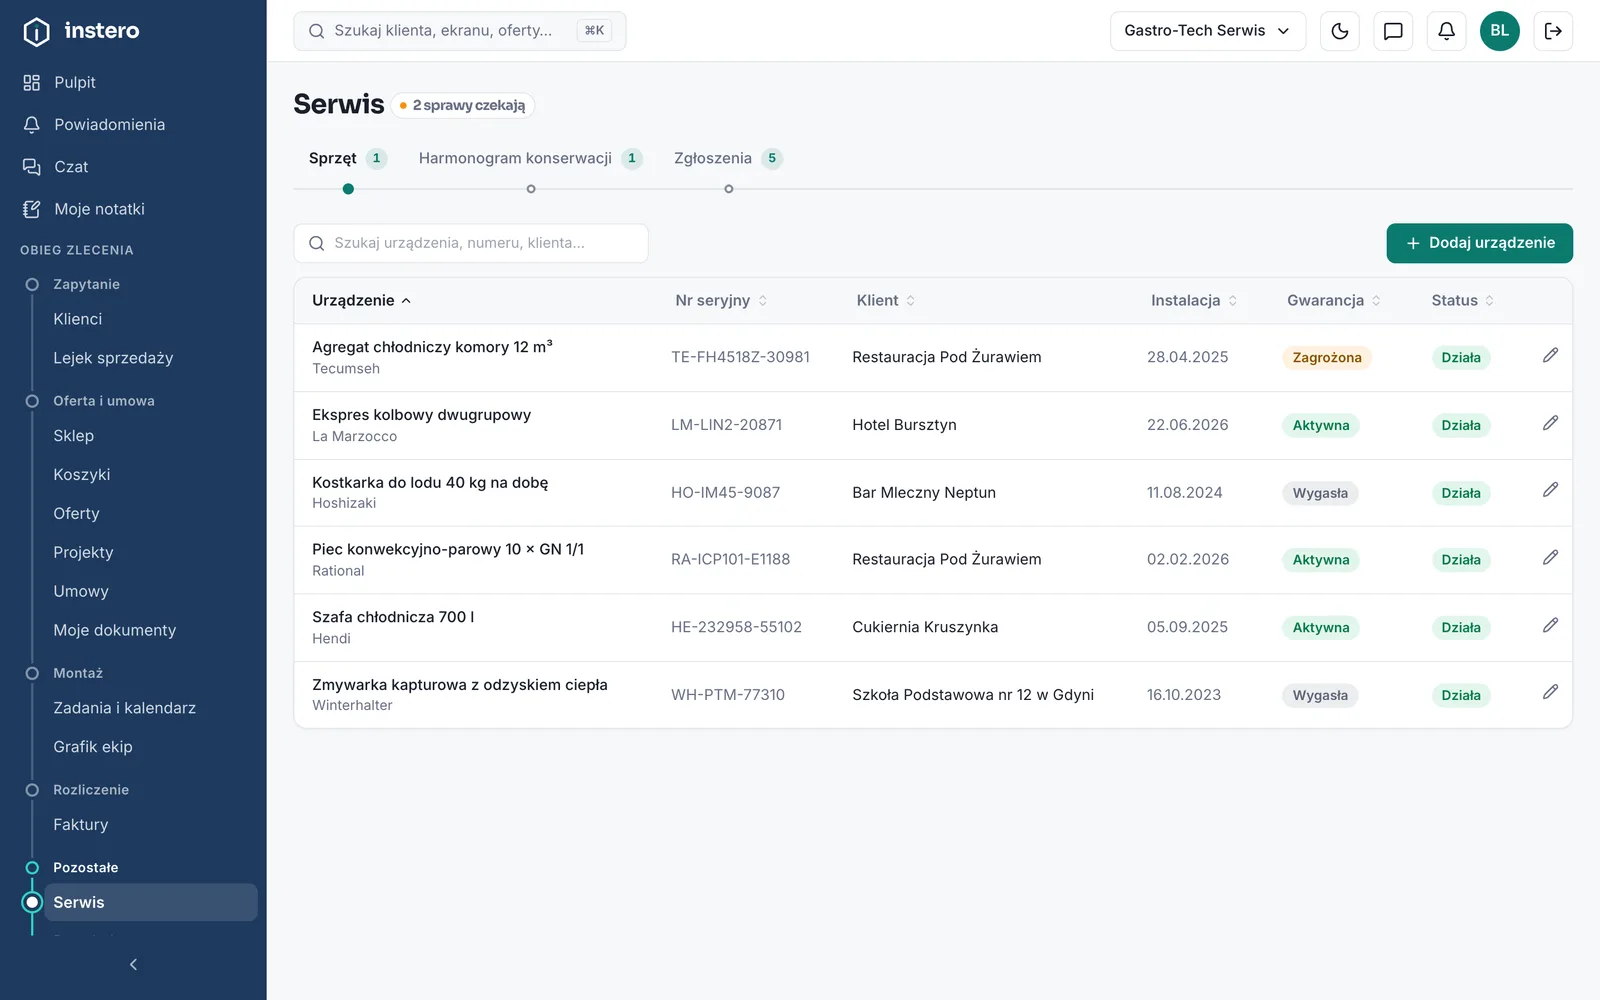Sort table by Klient column
Screen dimensions: 1600x1000
[886, 300]
